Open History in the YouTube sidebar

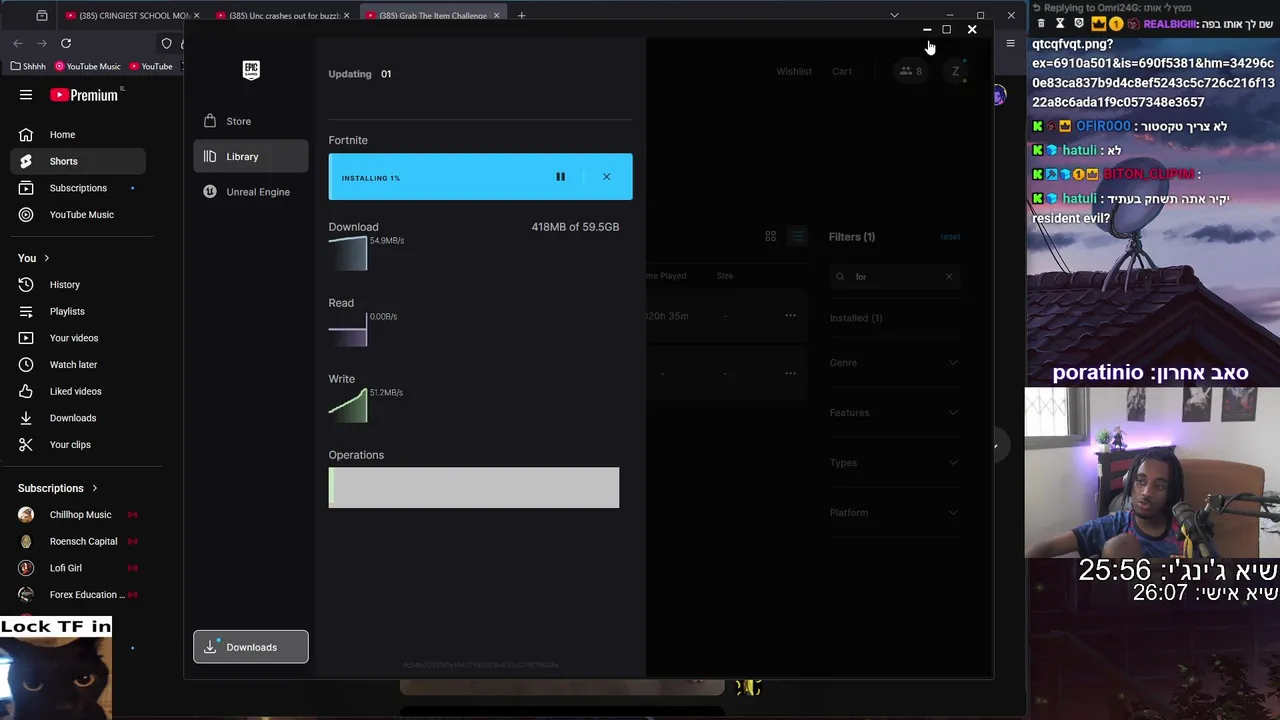(x=78, y=285)
